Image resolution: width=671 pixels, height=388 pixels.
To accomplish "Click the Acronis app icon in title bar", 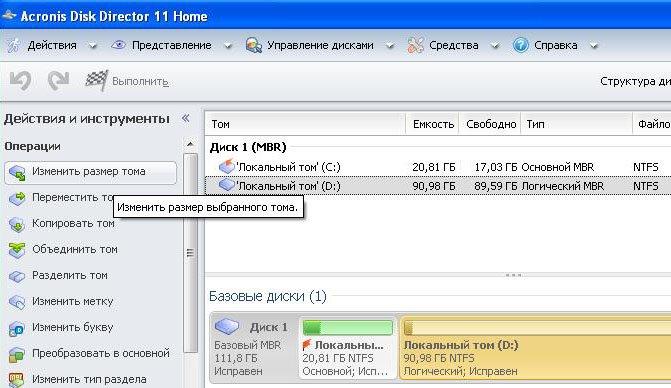I will (x=9, y=16).
